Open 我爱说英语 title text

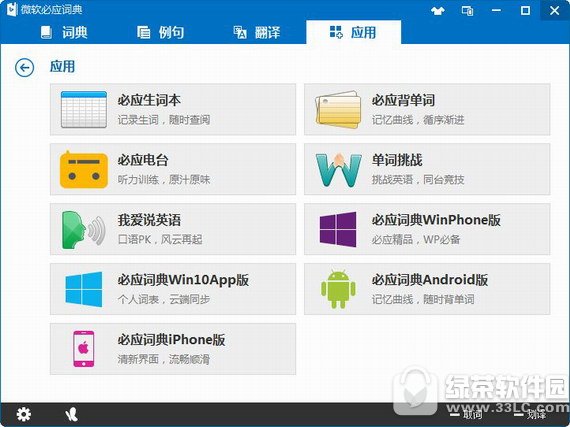point(149,220)
